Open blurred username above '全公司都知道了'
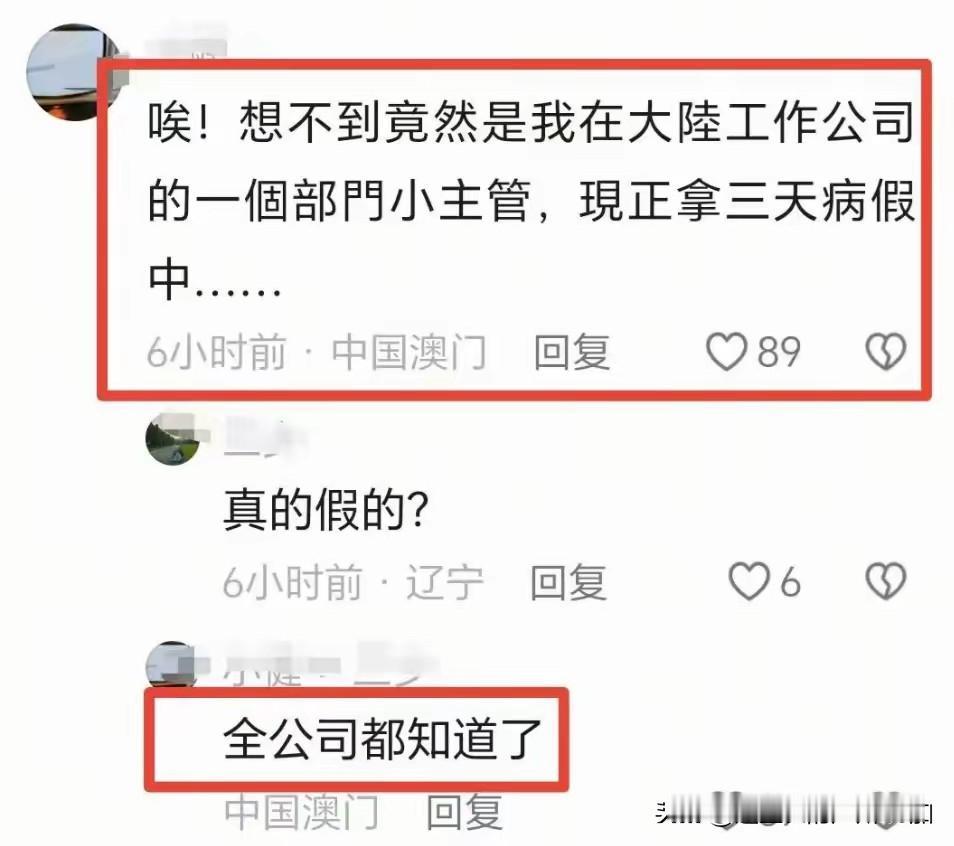This screenshot has height=846, width=954. click(x=329, y=665)
